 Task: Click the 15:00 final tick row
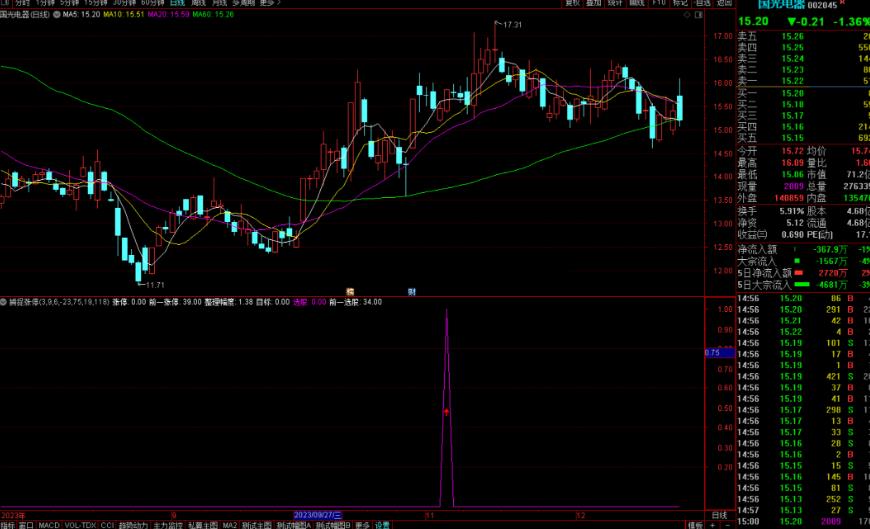(x=803, y=522)
